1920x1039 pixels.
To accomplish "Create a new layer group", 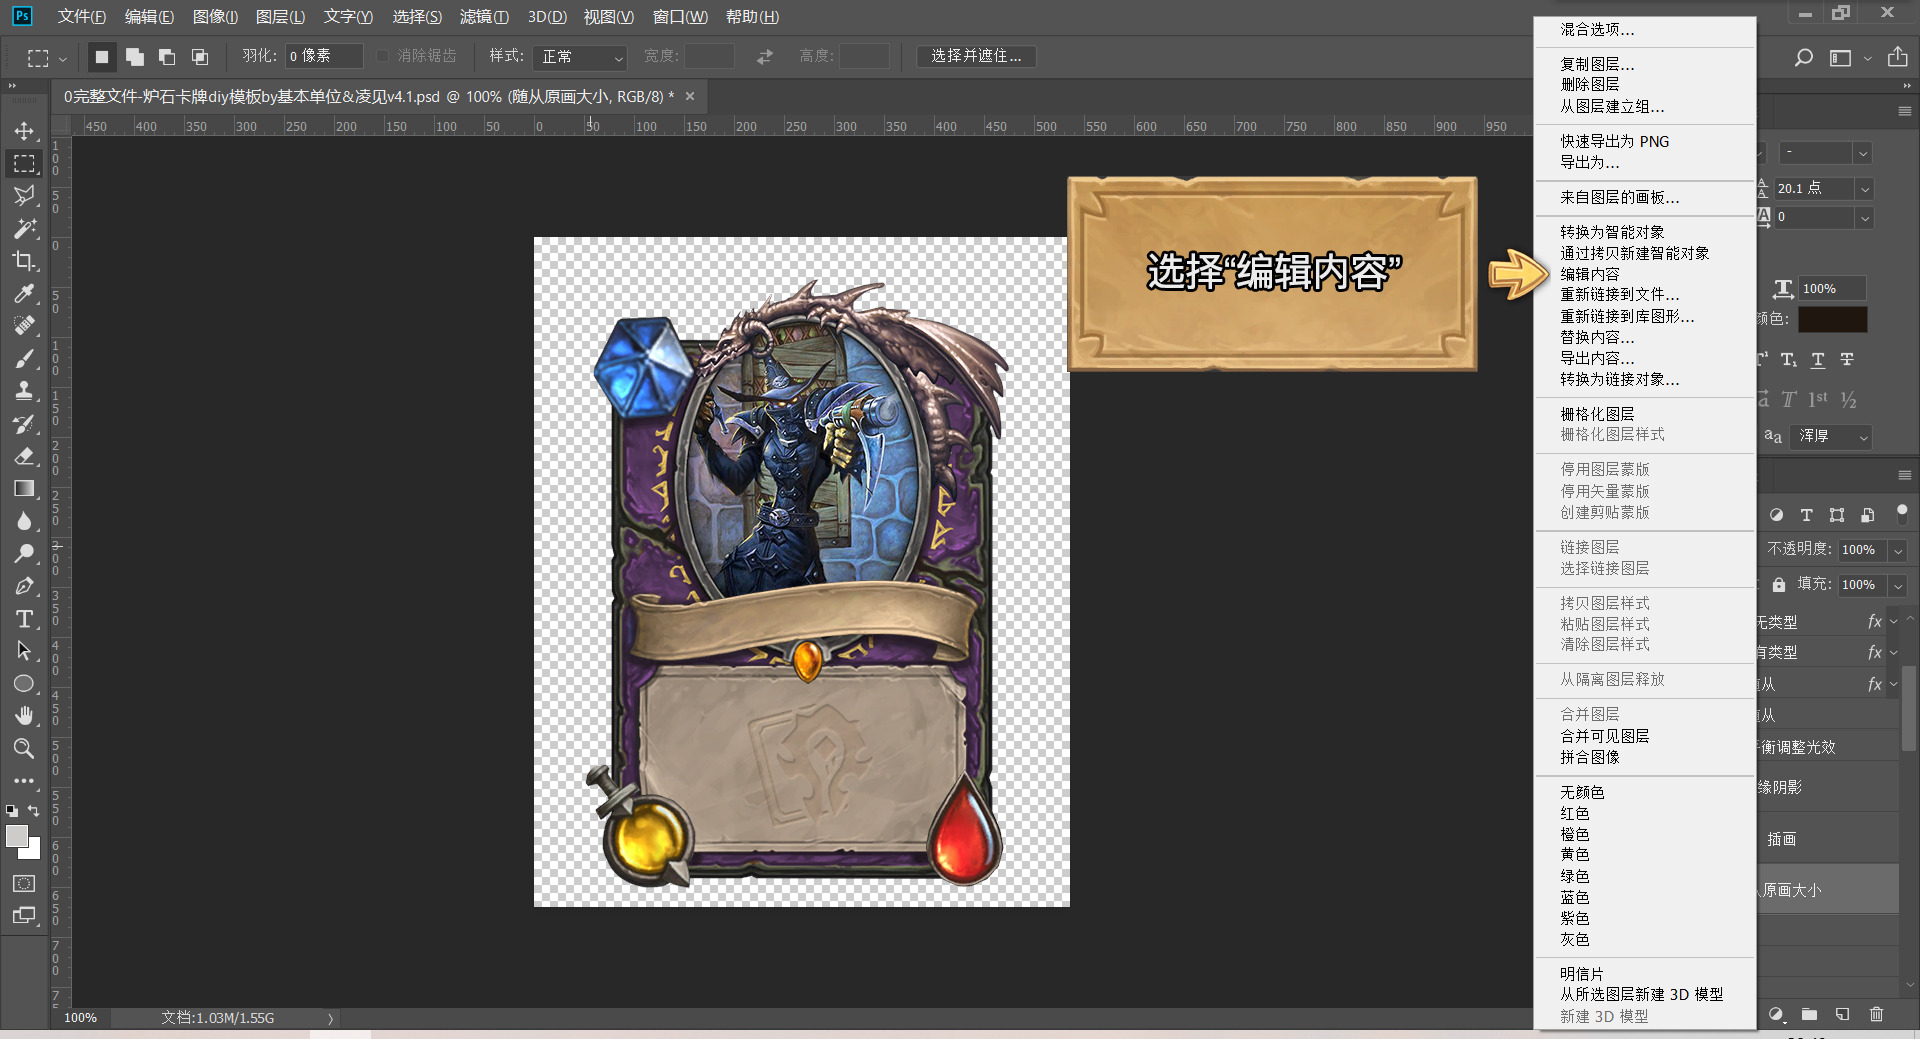I will pos(1809,1014).
